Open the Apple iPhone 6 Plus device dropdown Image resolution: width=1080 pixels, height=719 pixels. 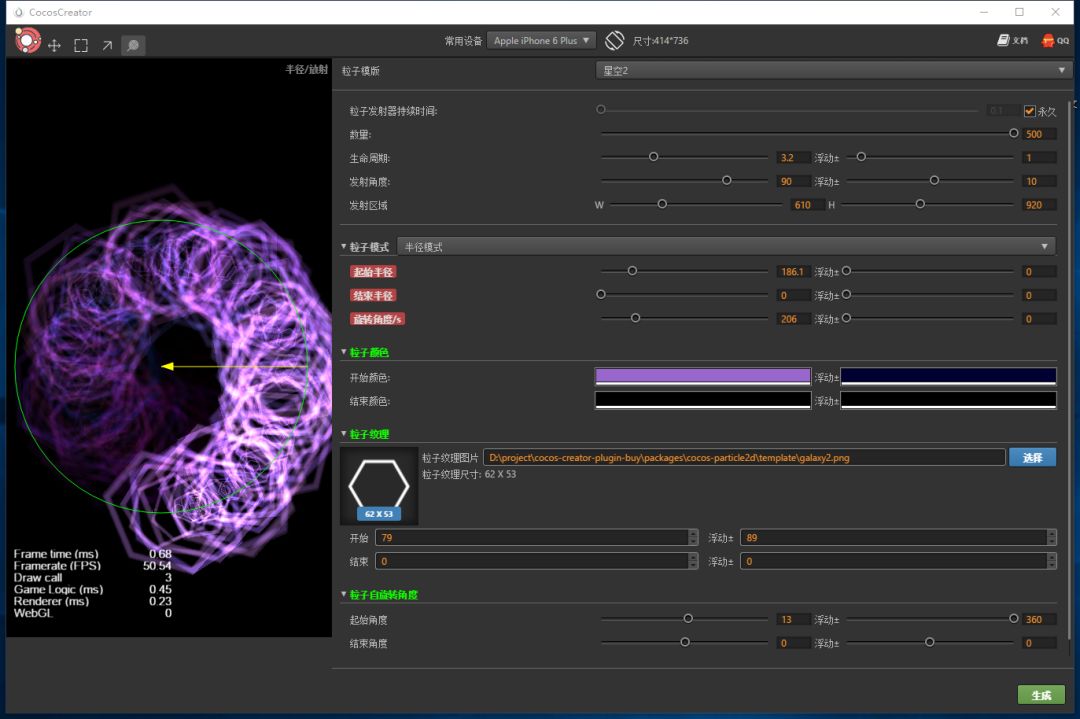[541, 41]
